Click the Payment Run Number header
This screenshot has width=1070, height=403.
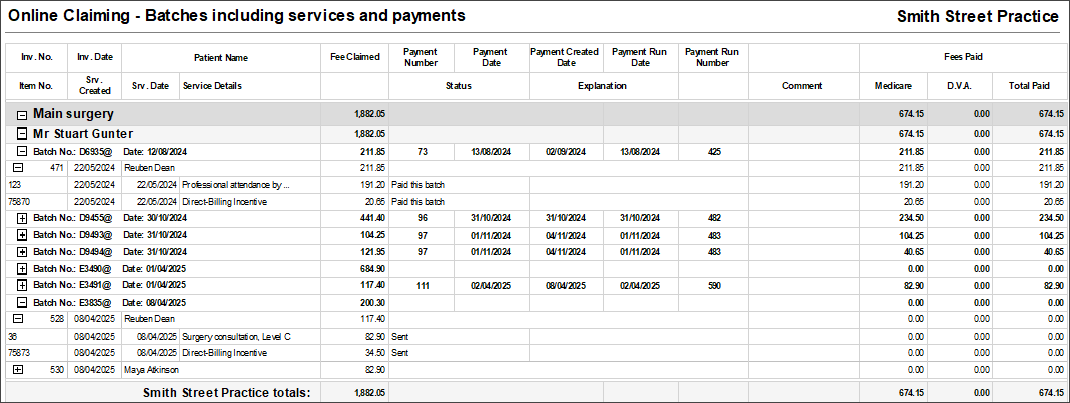[712, 57]
